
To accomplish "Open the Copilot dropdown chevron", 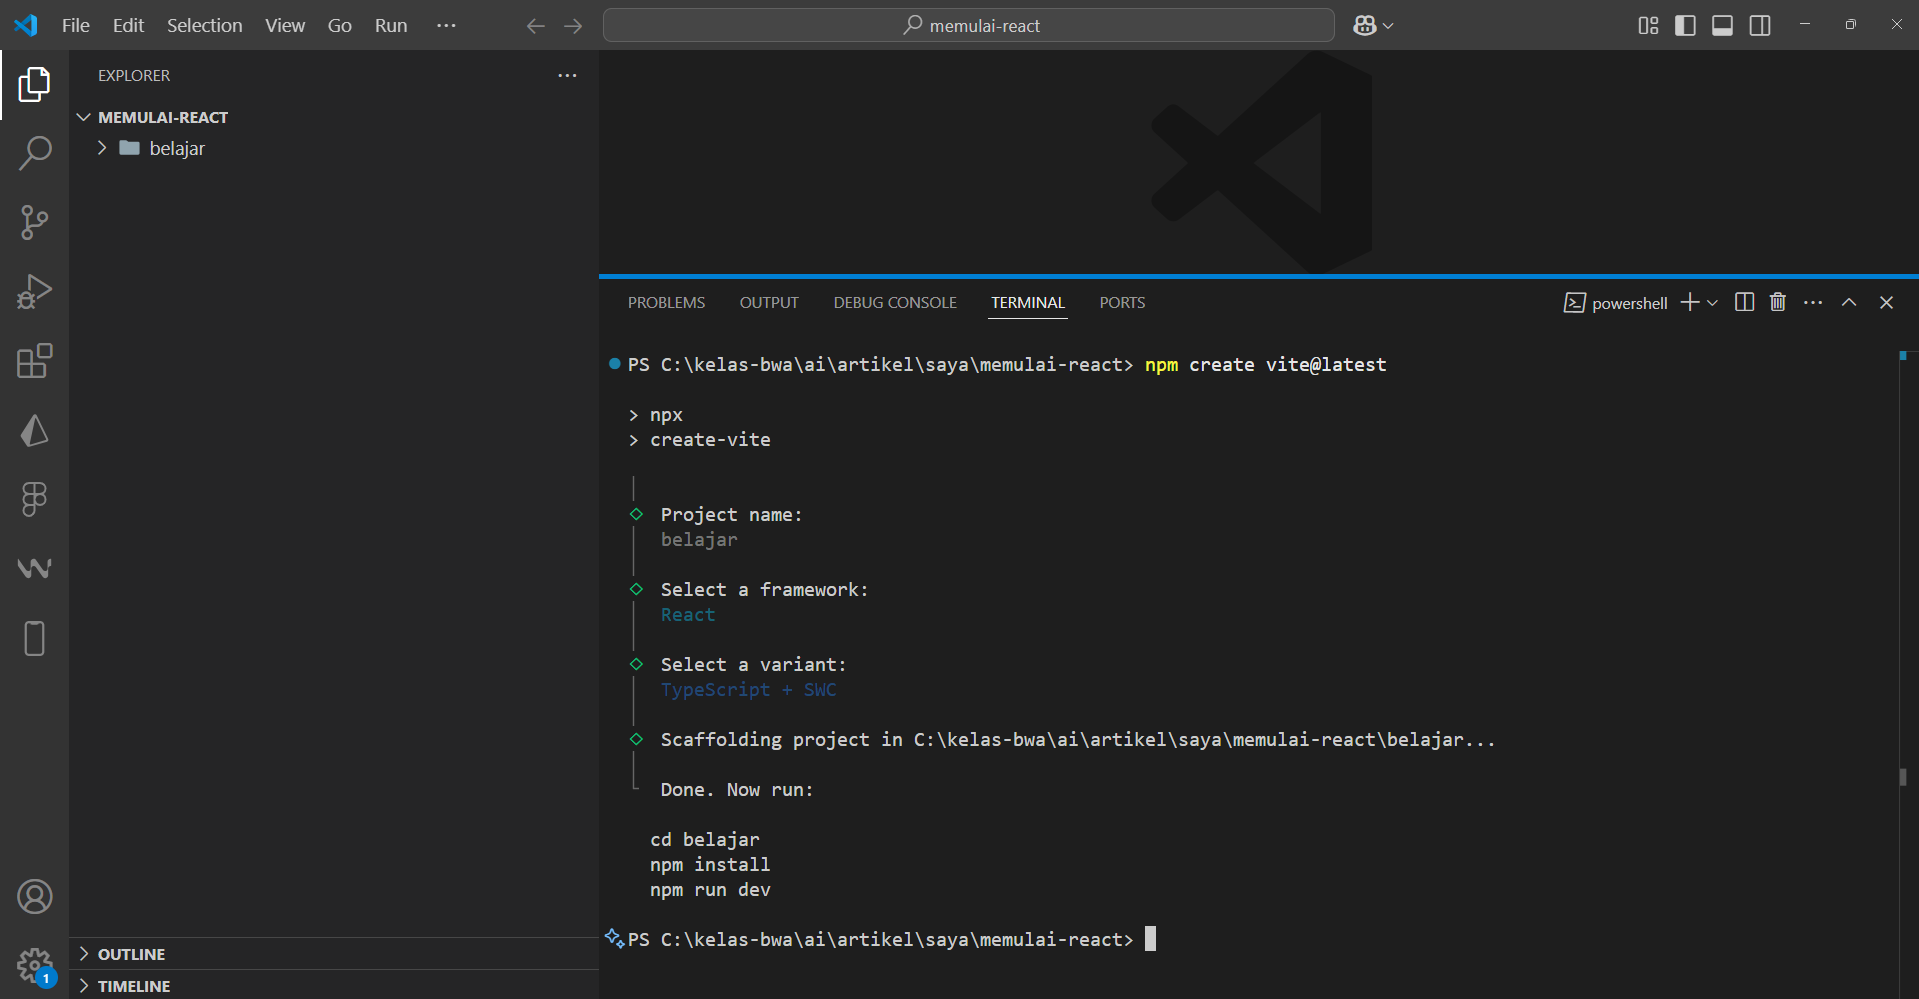I will (1388, 26).
